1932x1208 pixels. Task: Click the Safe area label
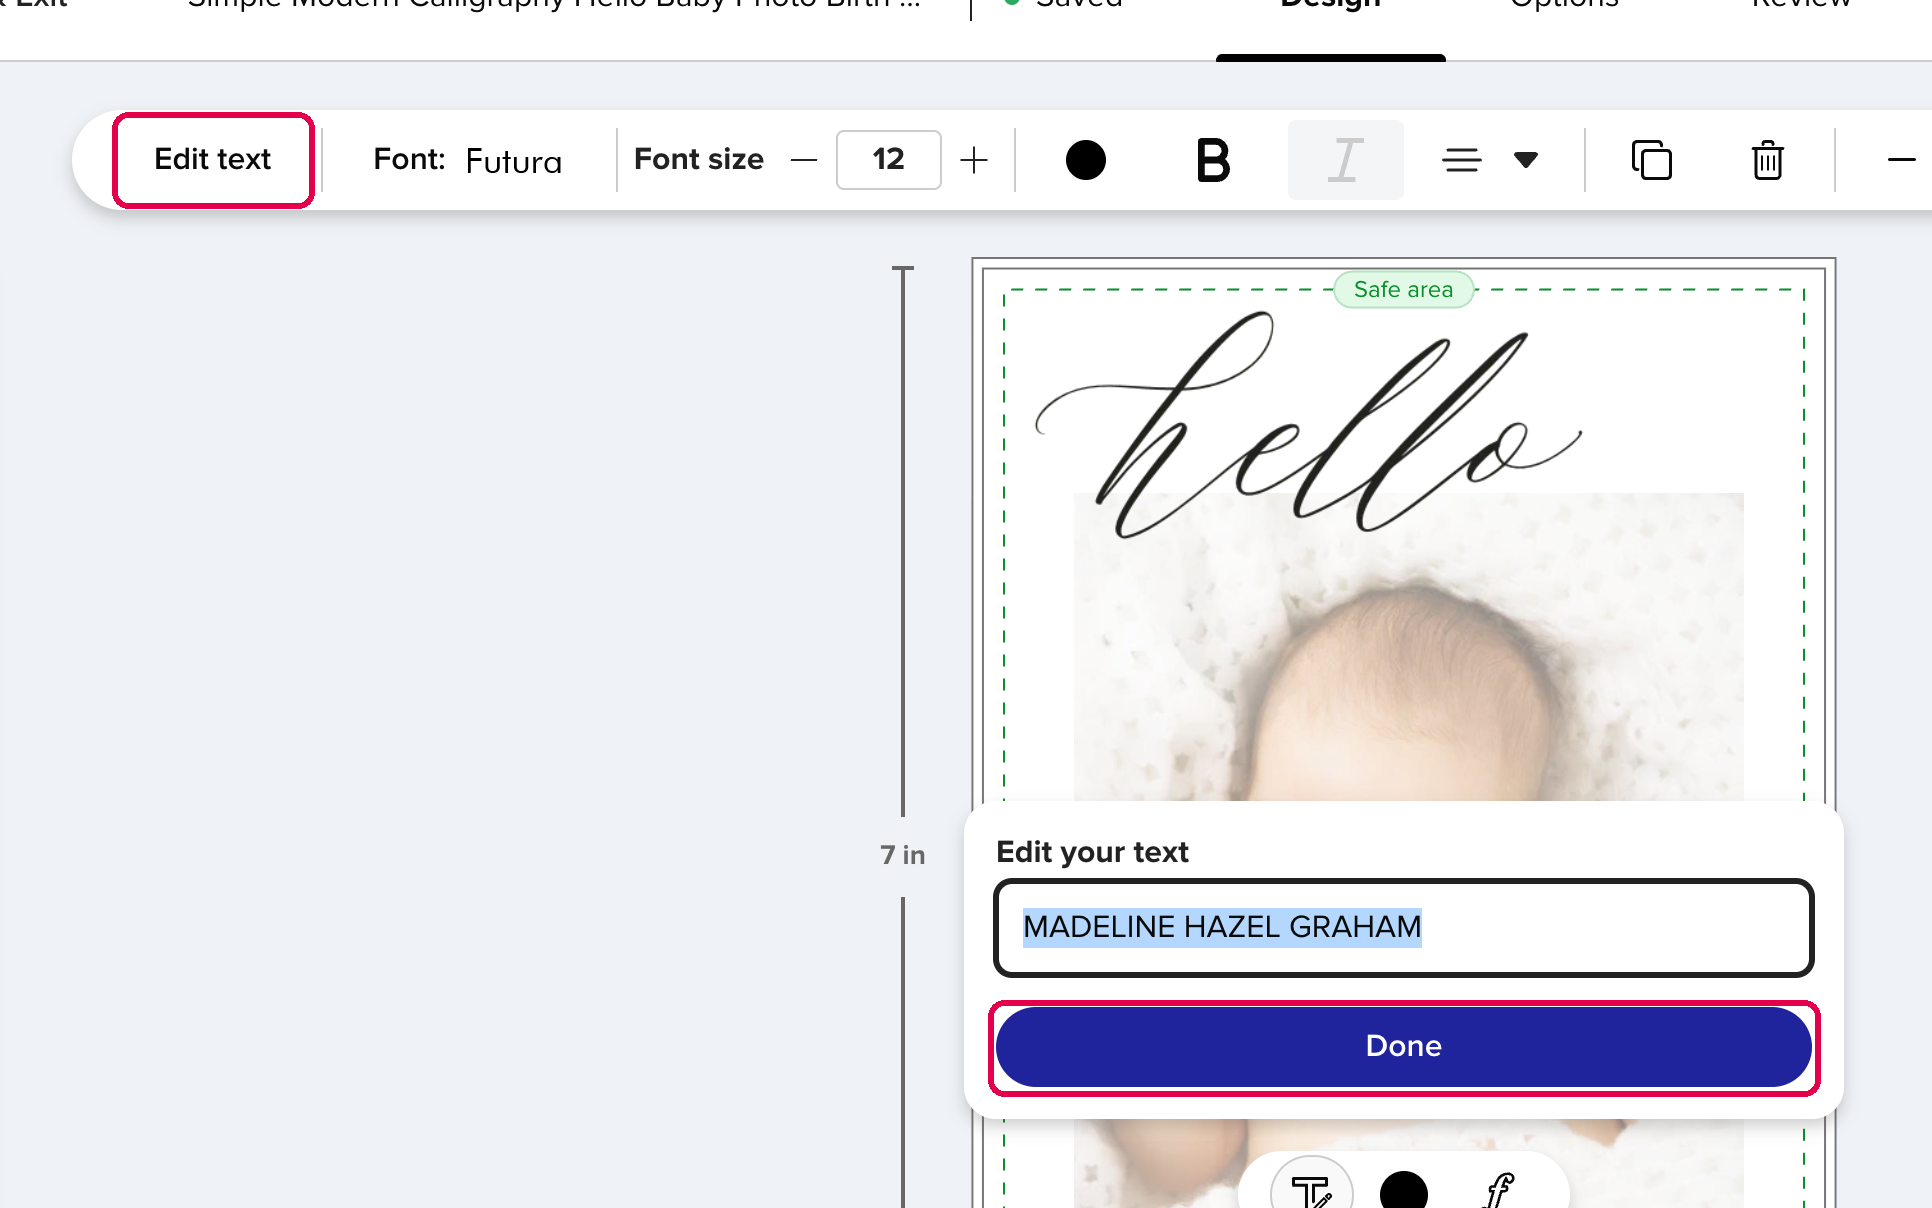[1403, 290]
